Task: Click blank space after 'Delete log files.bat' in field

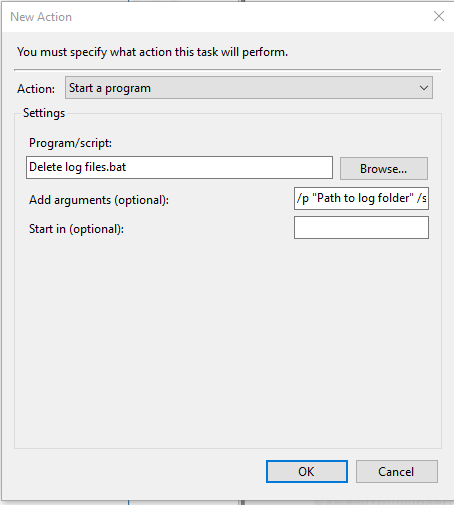Action: click(x=227, y=167)
